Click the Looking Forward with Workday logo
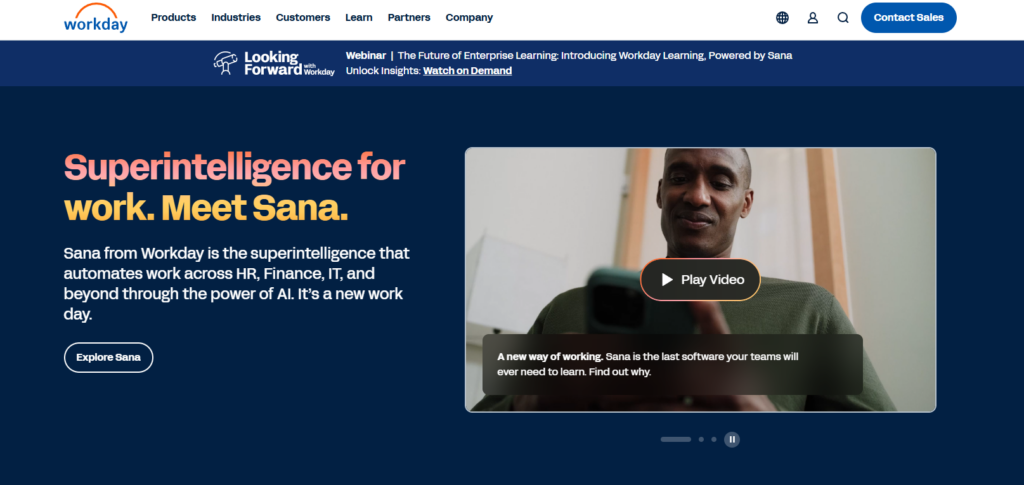Image resolution: width=1024 pixels, height=485 pixels. click(x=274, y=63)
